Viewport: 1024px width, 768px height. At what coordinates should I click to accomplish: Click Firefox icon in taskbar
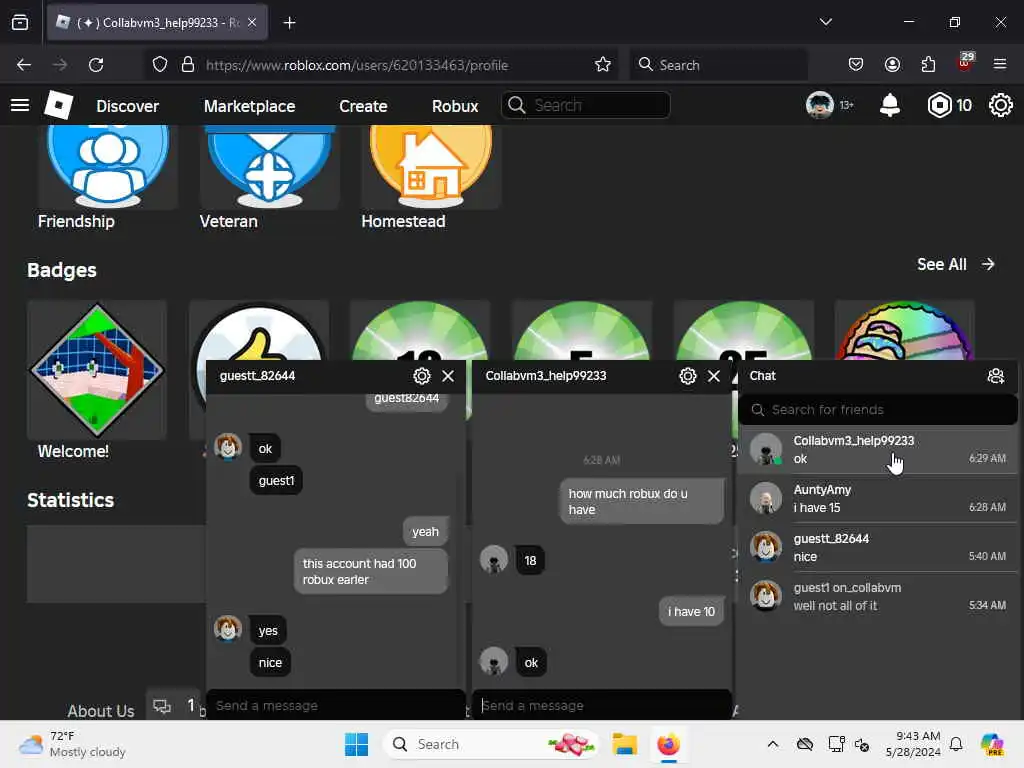(x=668, y=744)
